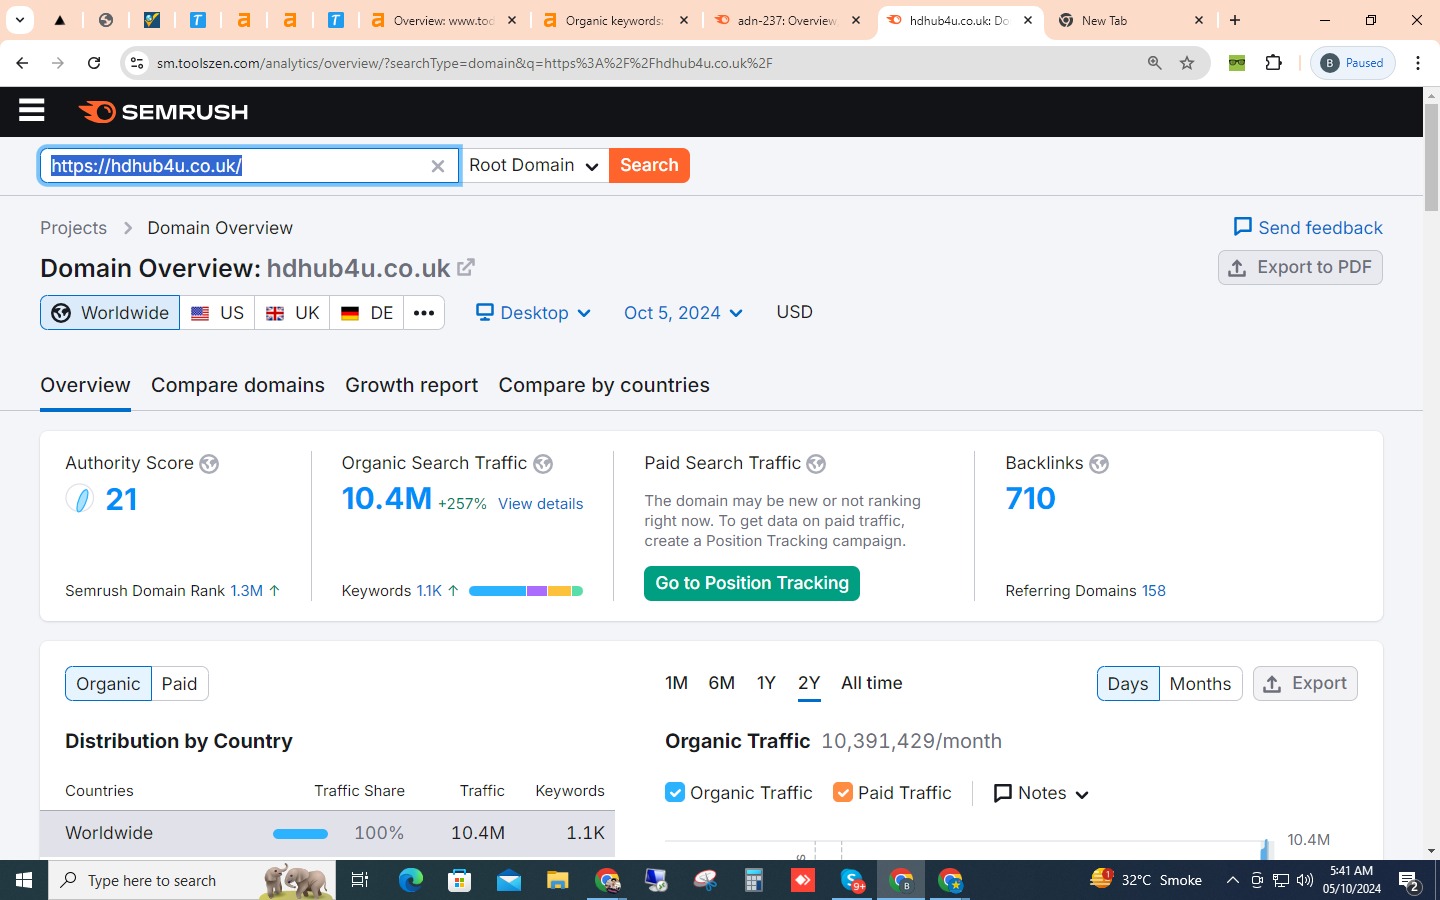This screenshot has width=1440, height=900.
Task: Click the Worldwide traffic share bar
Action: (300, 834)
